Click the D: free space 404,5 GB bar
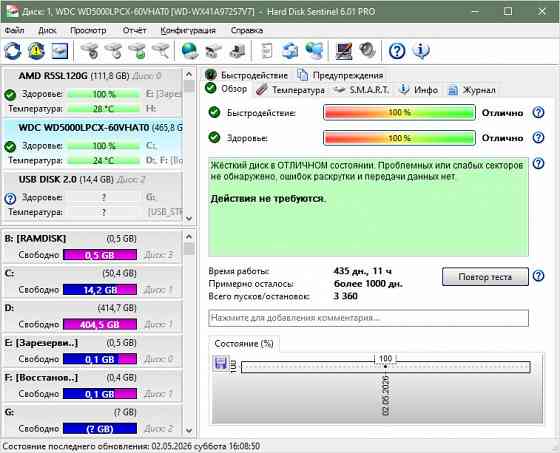Screen dimensions: 560x453 100,324
